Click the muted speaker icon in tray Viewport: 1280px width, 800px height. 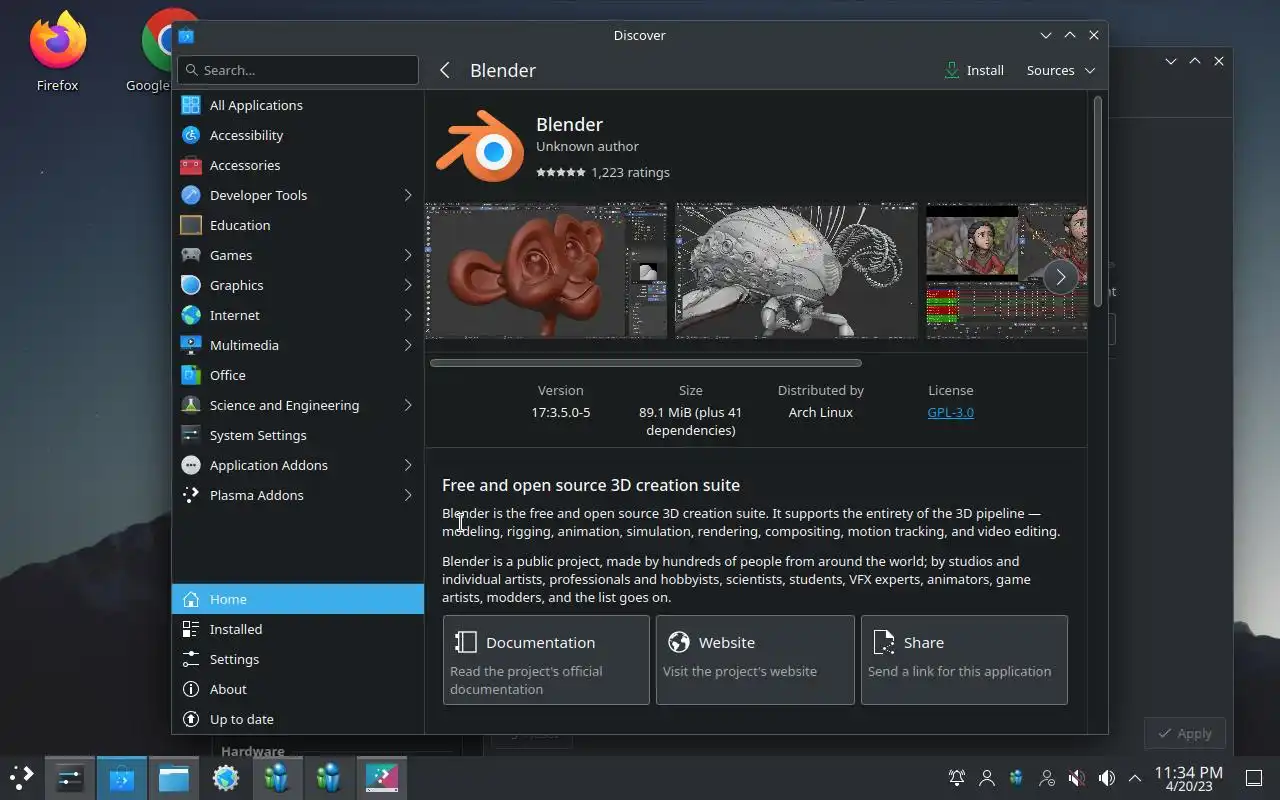click(x=1077, y=777)
